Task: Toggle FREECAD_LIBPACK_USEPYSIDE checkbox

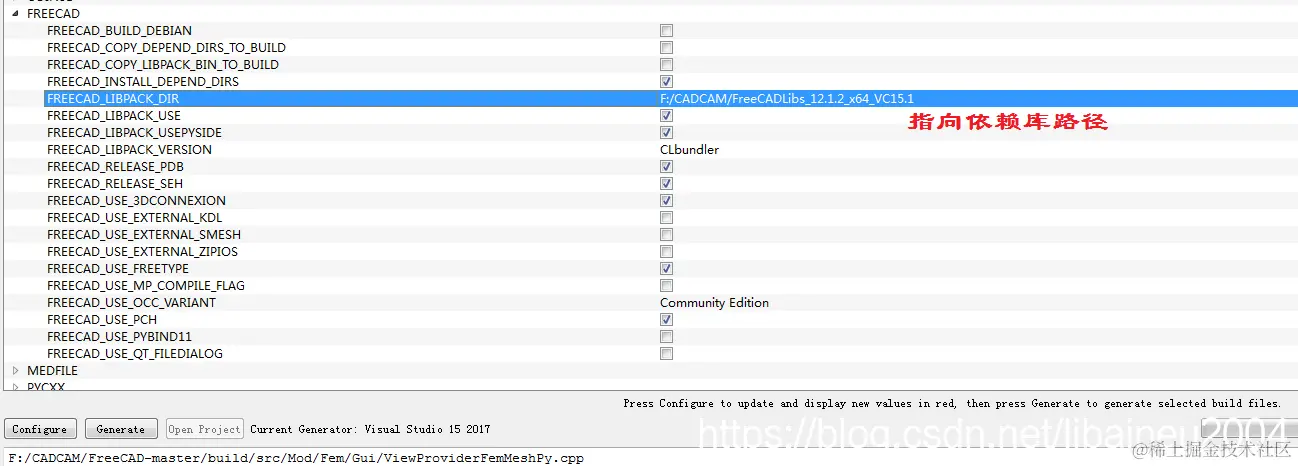Action: (x=666, y=133)
